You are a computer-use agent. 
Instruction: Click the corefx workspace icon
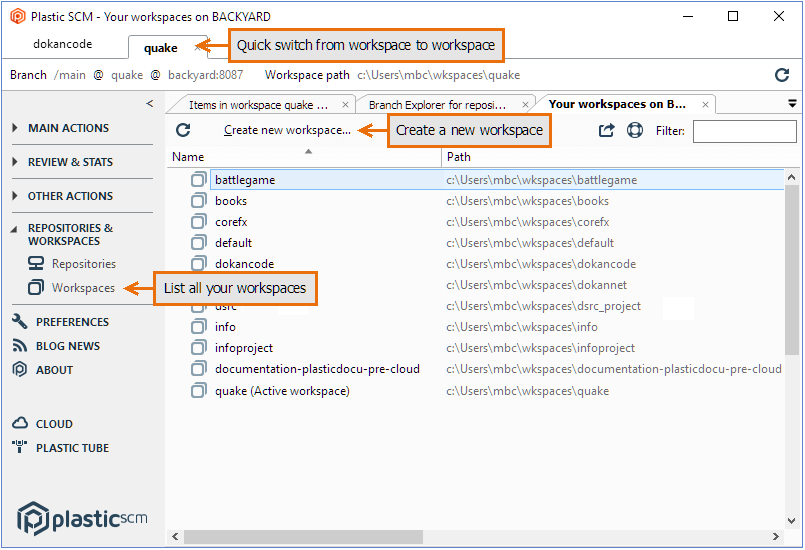tap(199, 221)
